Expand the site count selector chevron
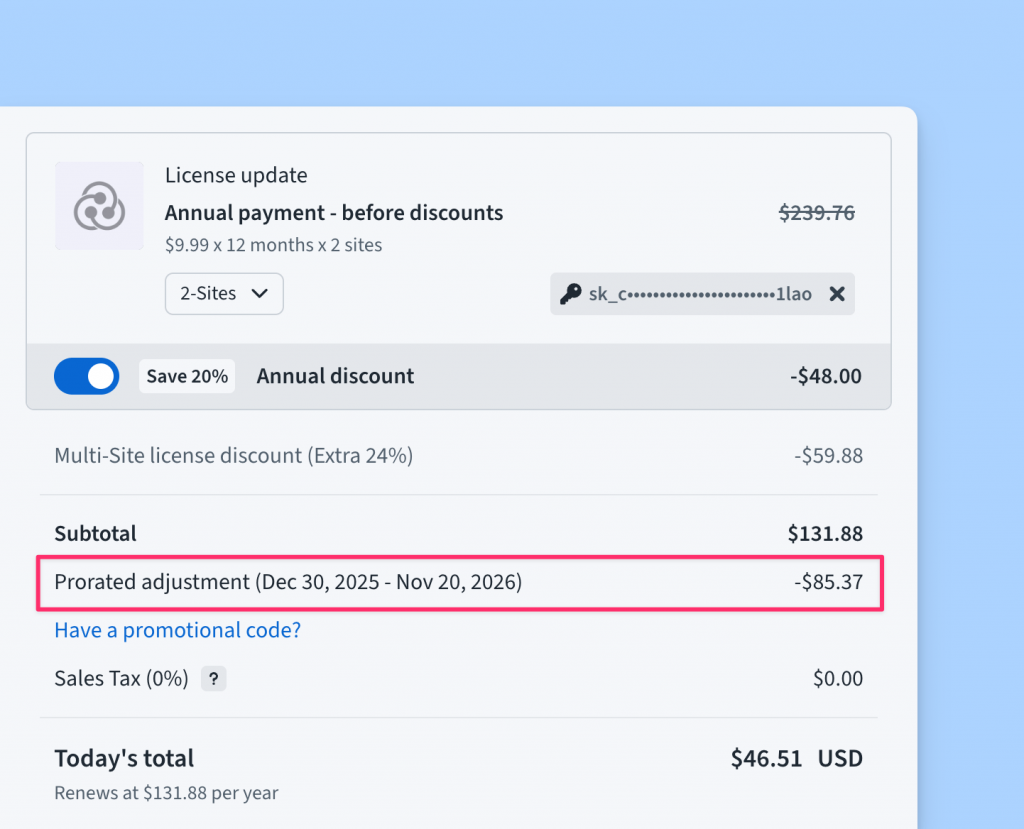The width and height of the screenshot is (1024, 829). coord(260,293)
